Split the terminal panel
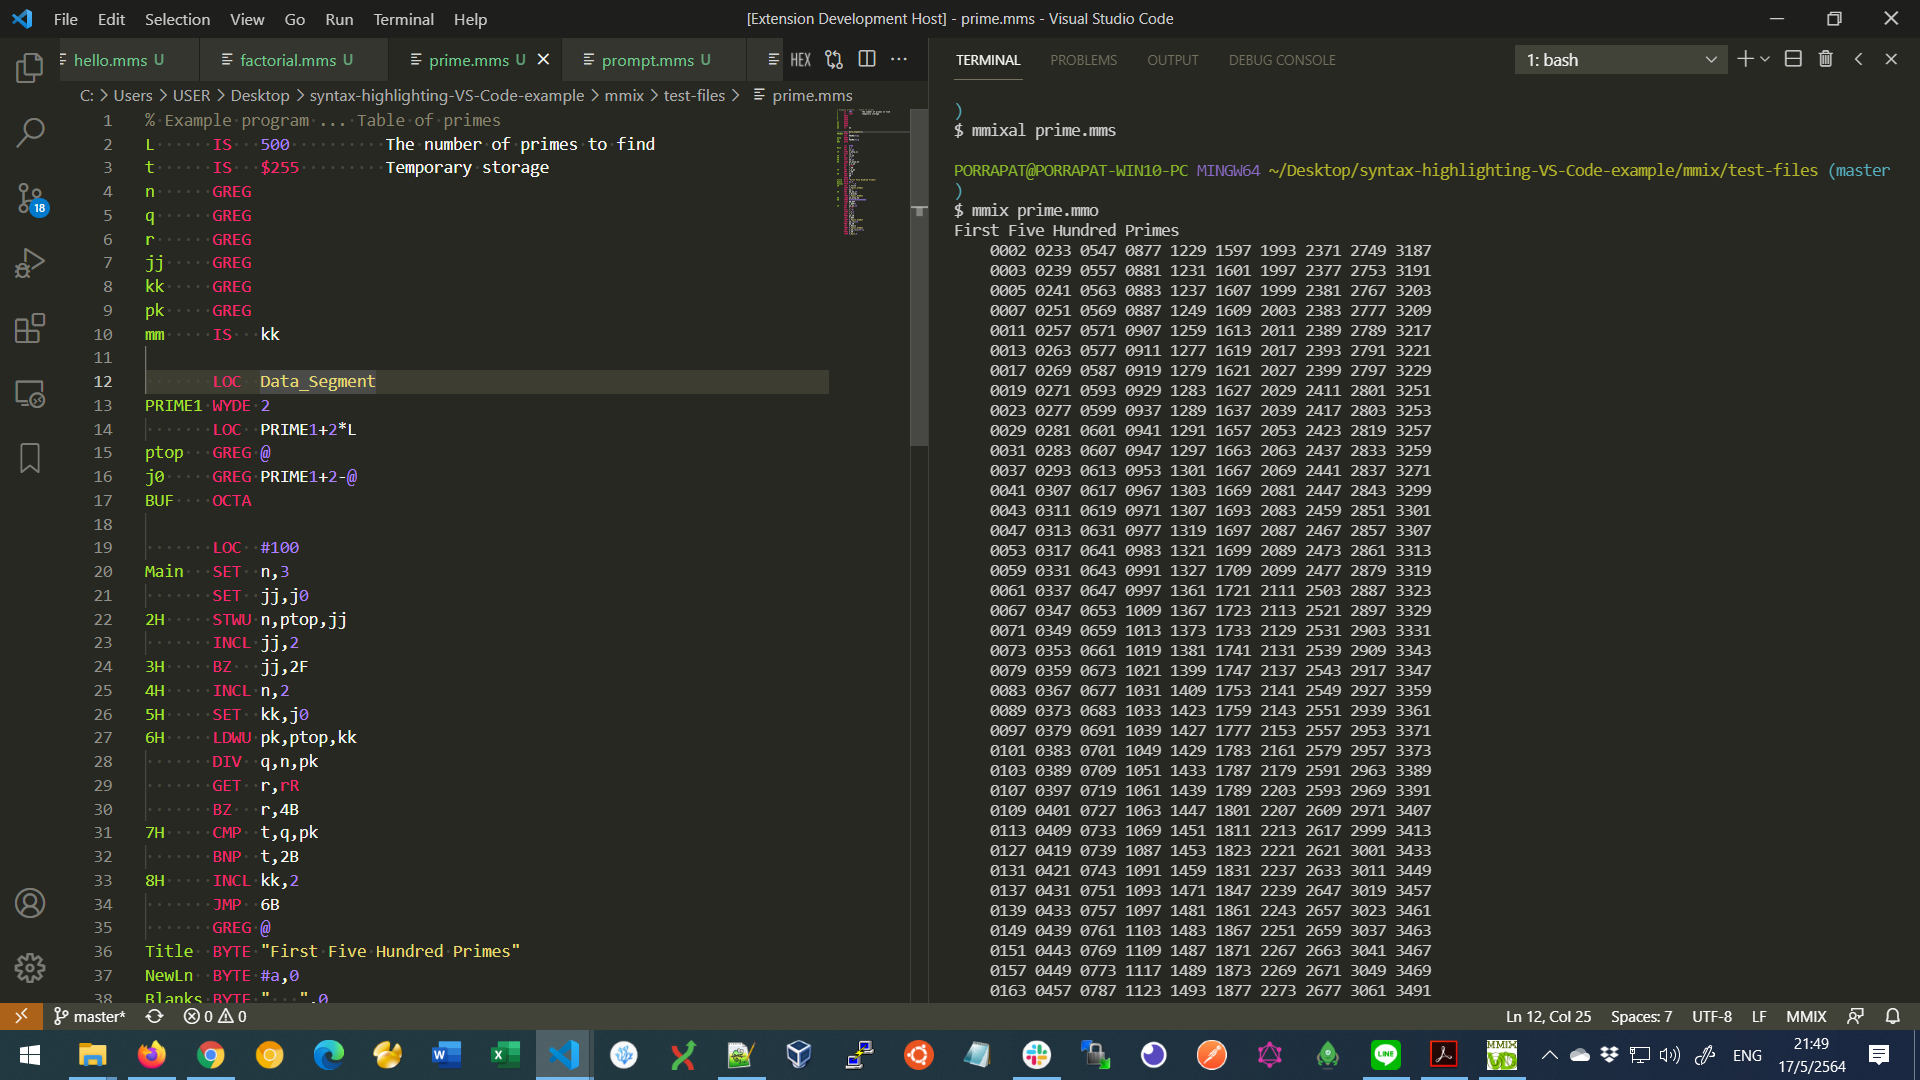 point(1793,59)
